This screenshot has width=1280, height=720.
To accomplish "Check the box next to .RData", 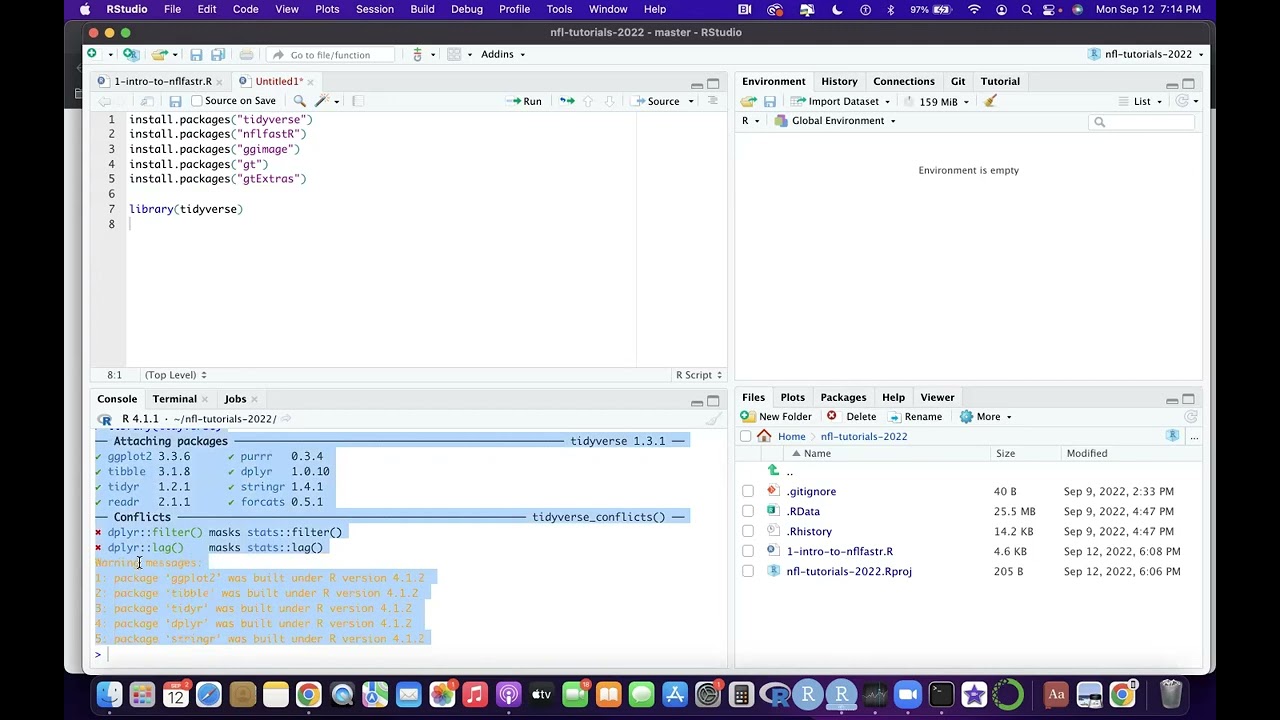I will pos(748,511).
